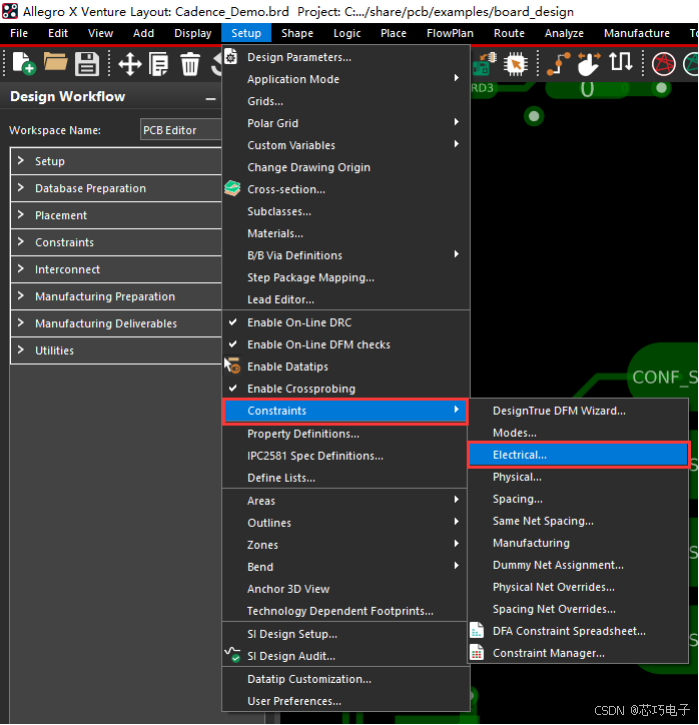Select Spacing... in Constraints submenu
699x725 pixels.
[x=578, y=499]
